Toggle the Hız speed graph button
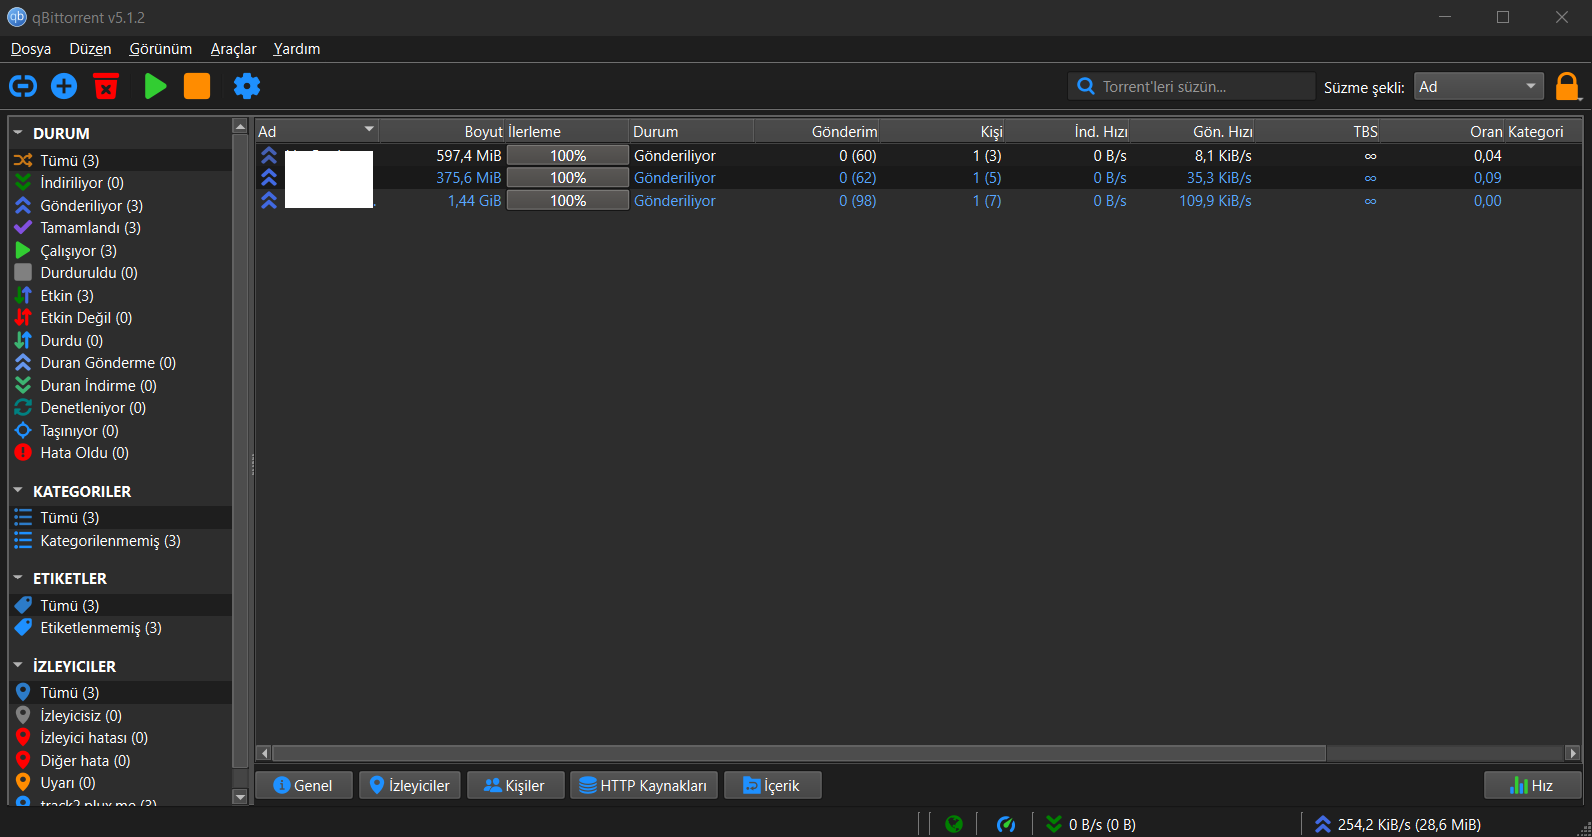 click(1532, 786)
